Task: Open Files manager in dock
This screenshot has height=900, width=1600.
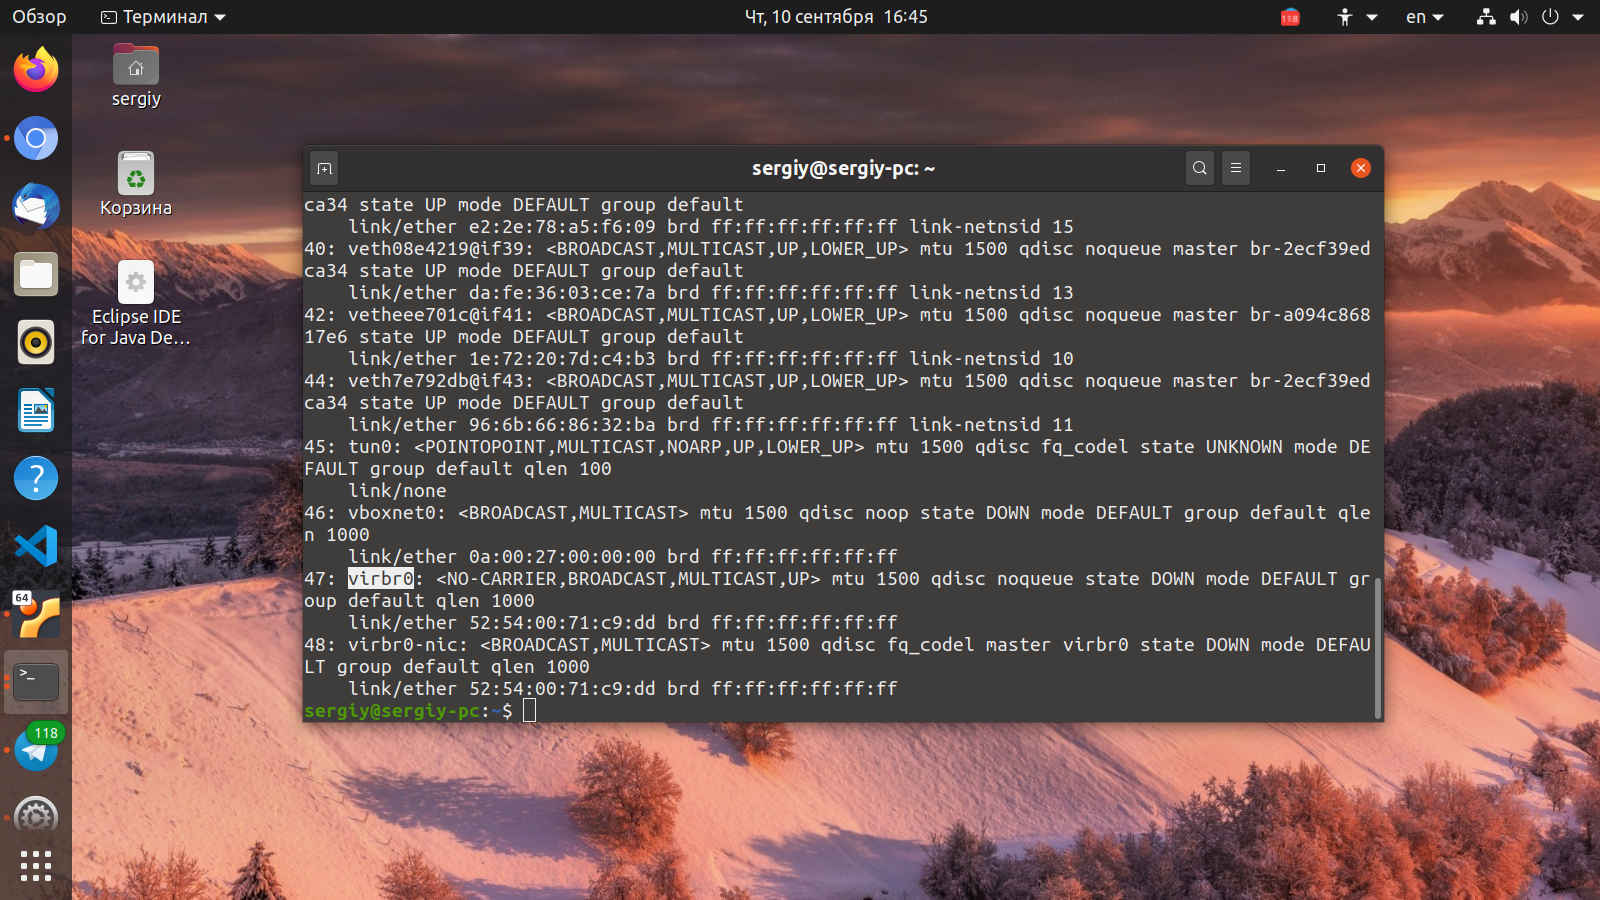Action: coord(36,274)
